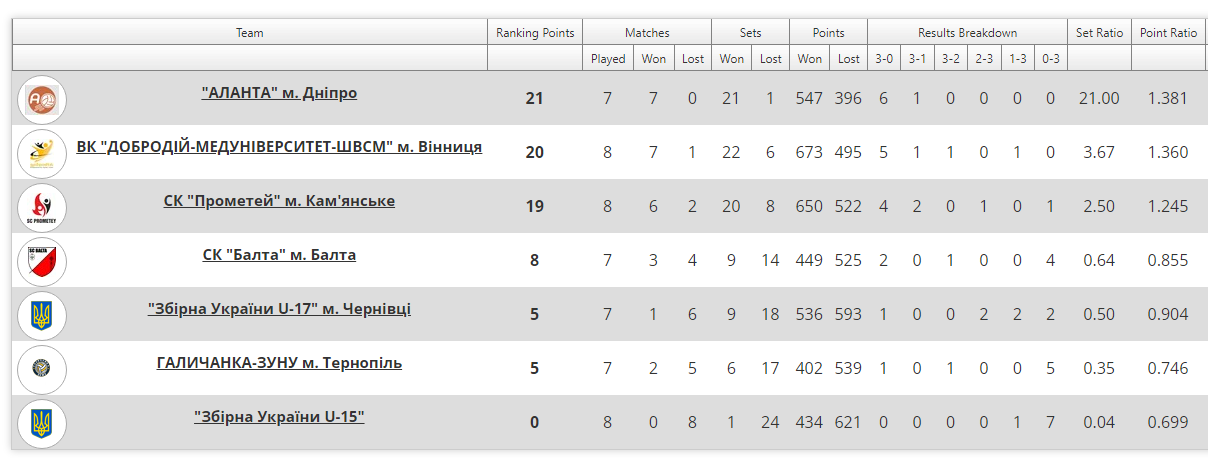This screenshot has height=458, width=1208.
Task: Click the Team column header
Action: coord(250,33)
